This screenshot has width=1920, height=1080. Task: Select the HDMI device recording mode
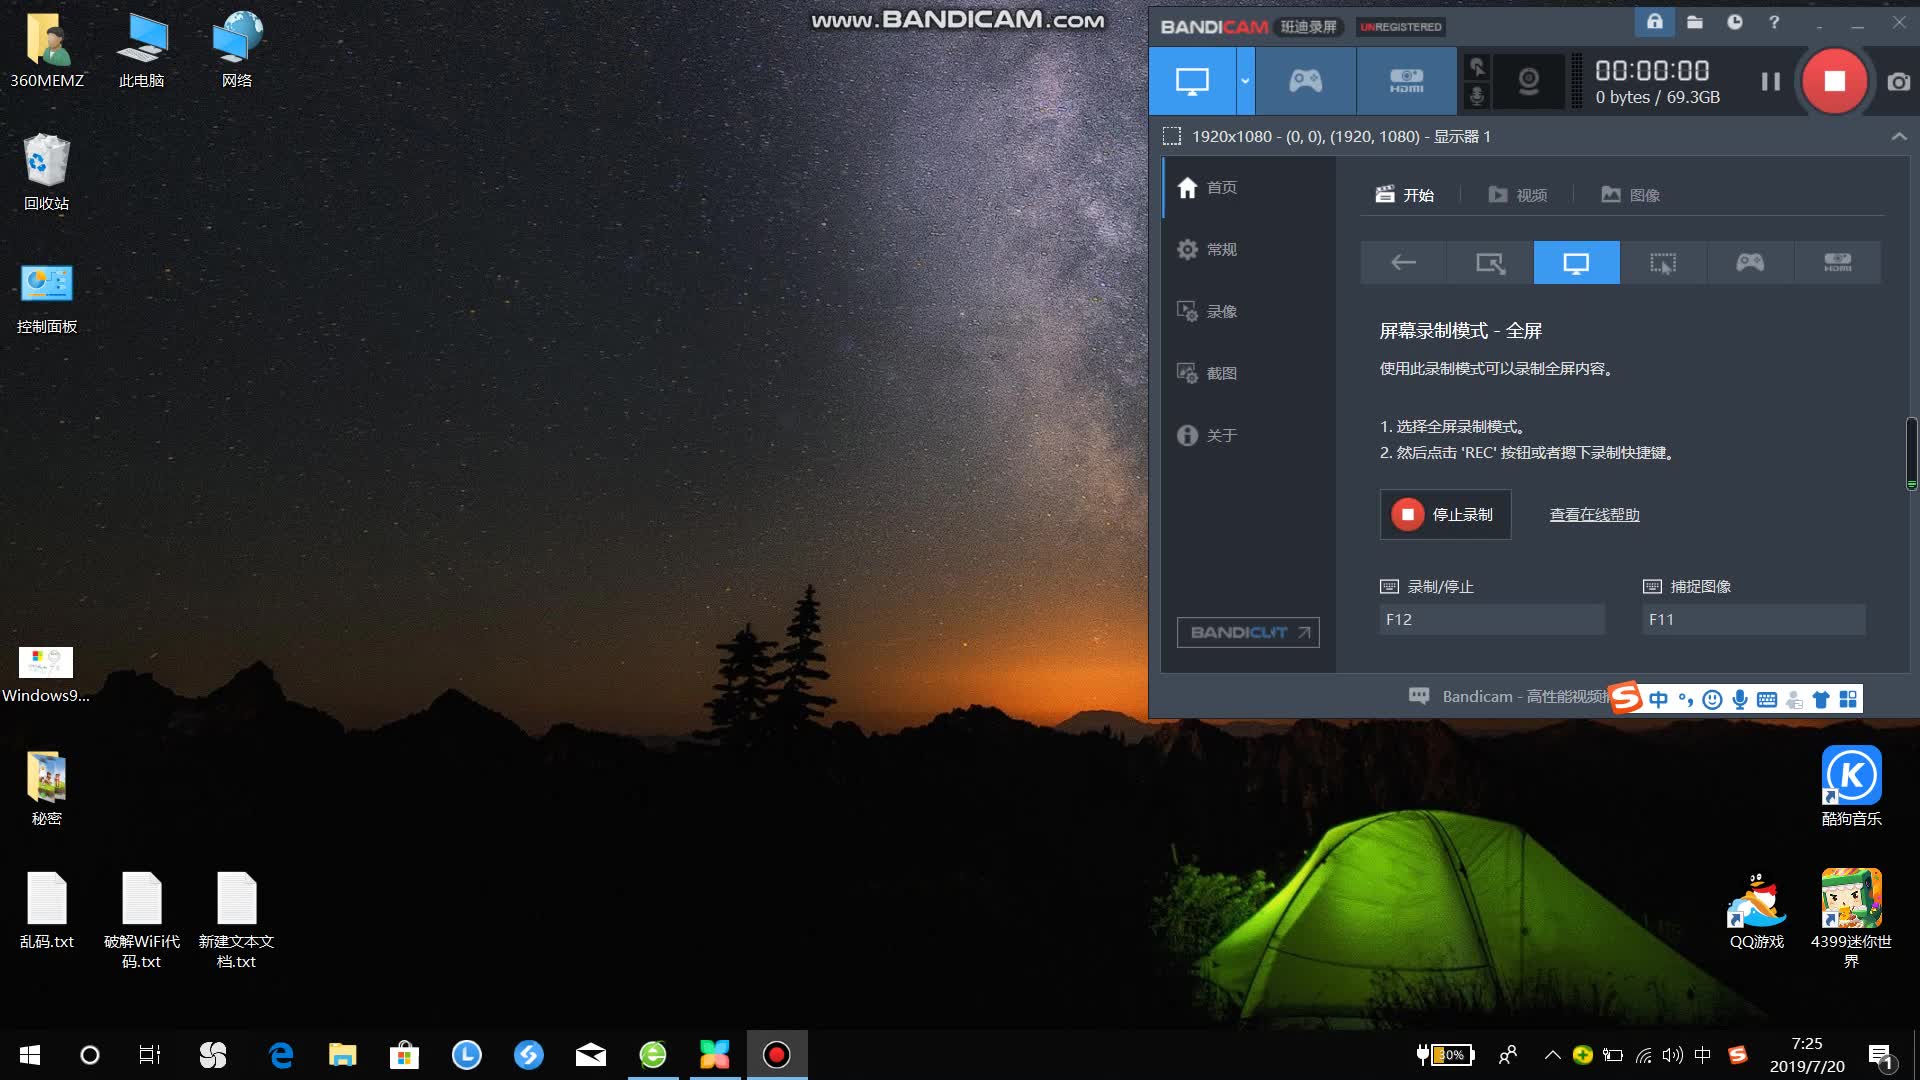tap(1407, 81)
